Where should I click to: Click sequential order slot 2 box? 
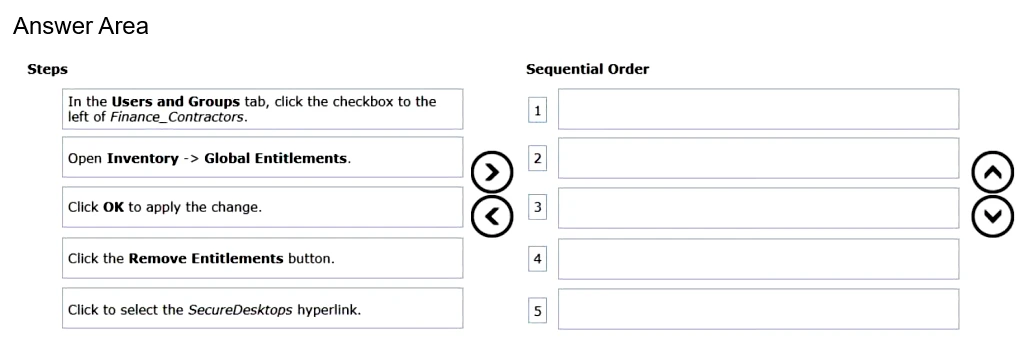pyautogui.click(x=758, y=158)
